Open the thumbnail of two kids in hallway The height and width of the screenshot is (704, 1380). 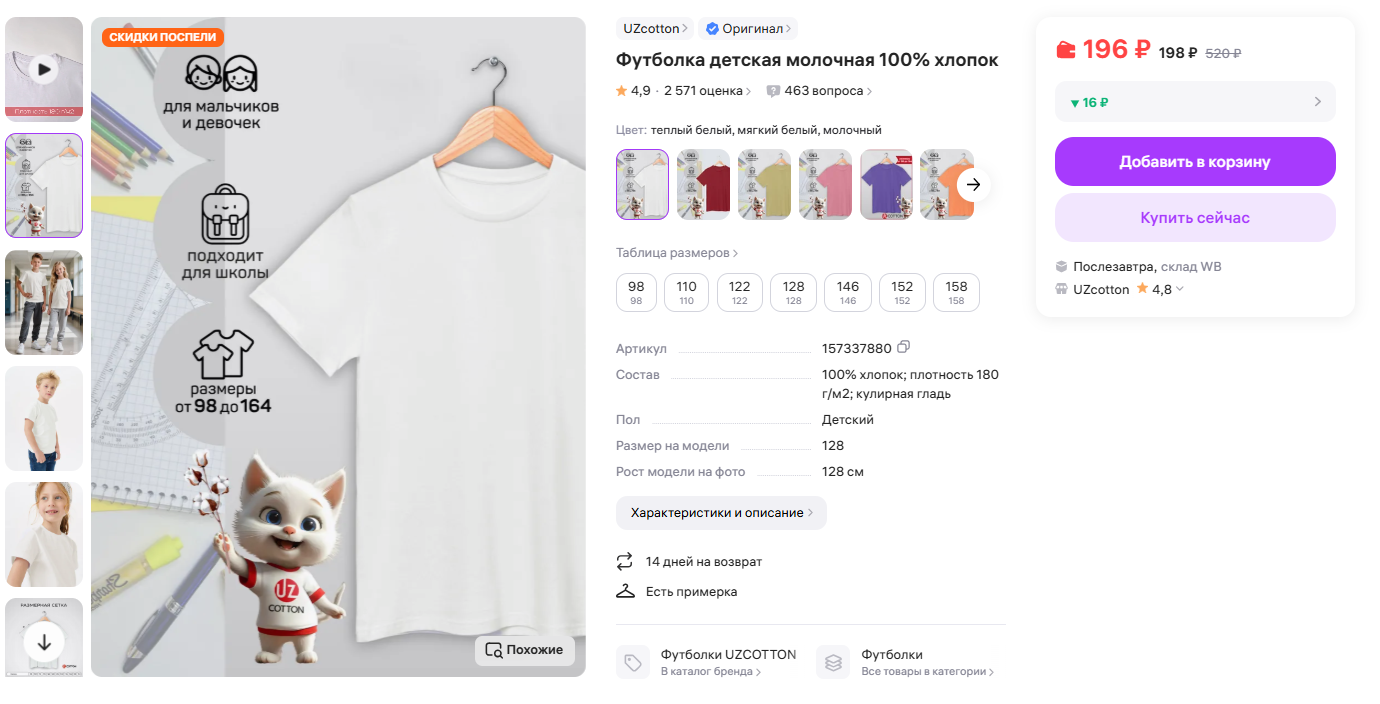44,302
